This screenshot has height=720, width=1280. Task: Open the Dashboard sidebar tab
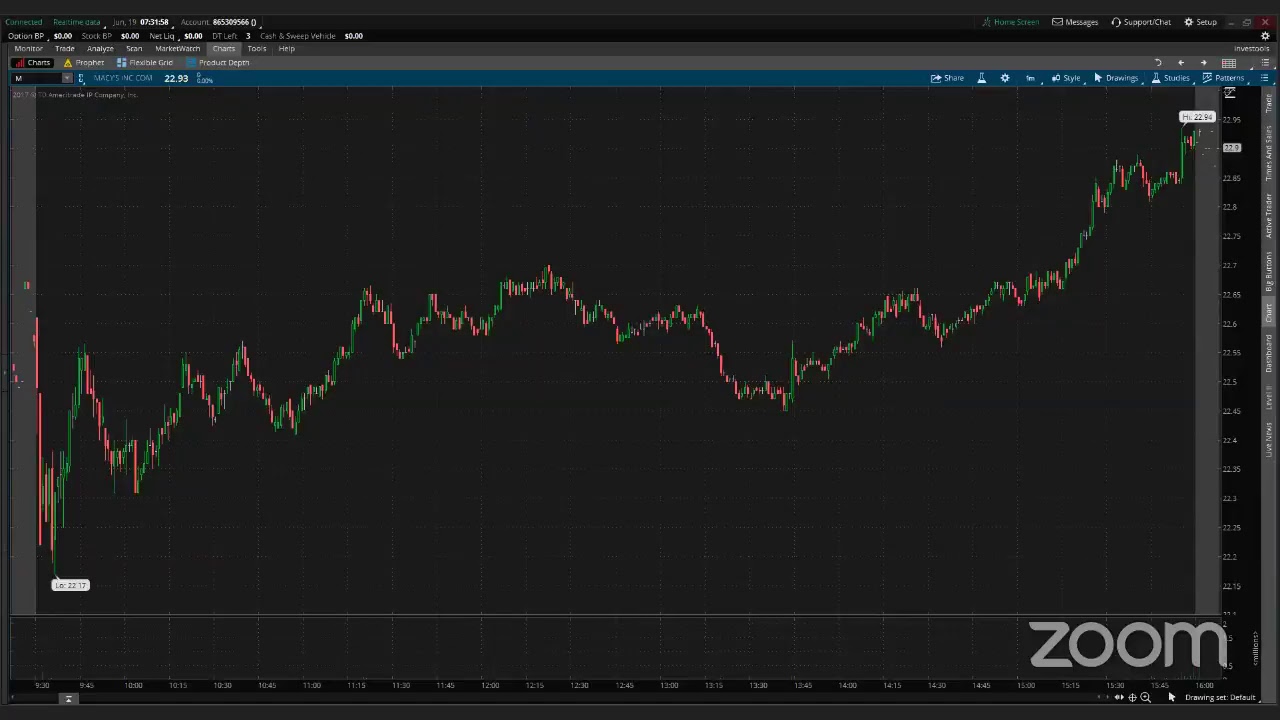coord(1269,354)
